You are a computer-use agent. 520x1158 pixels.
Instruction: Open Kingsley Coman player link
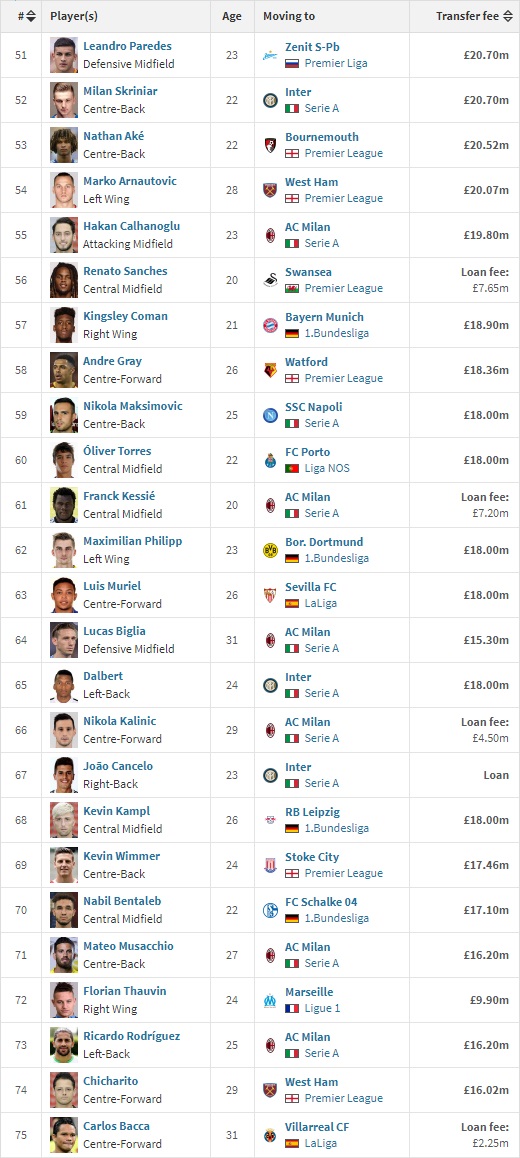point(126,316)
